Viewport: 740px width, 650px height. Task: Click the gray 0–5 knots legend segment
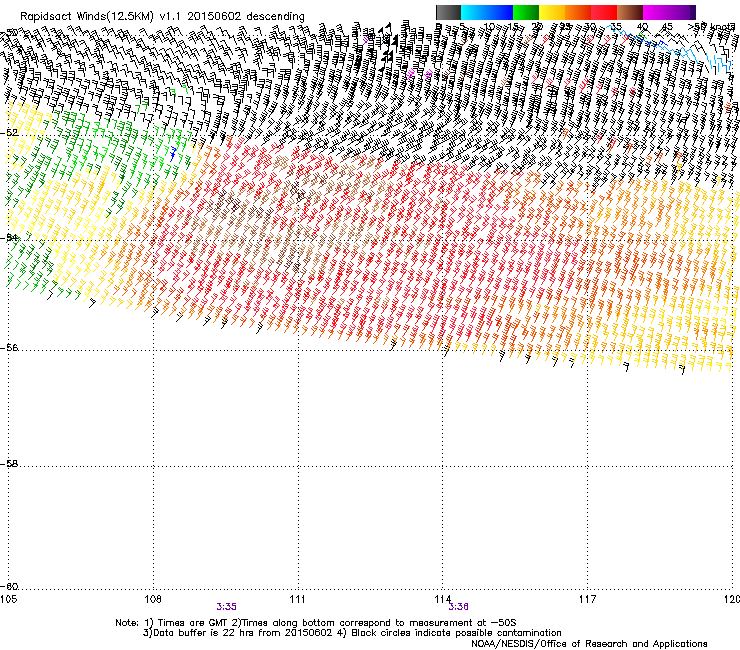click(448, 12)
